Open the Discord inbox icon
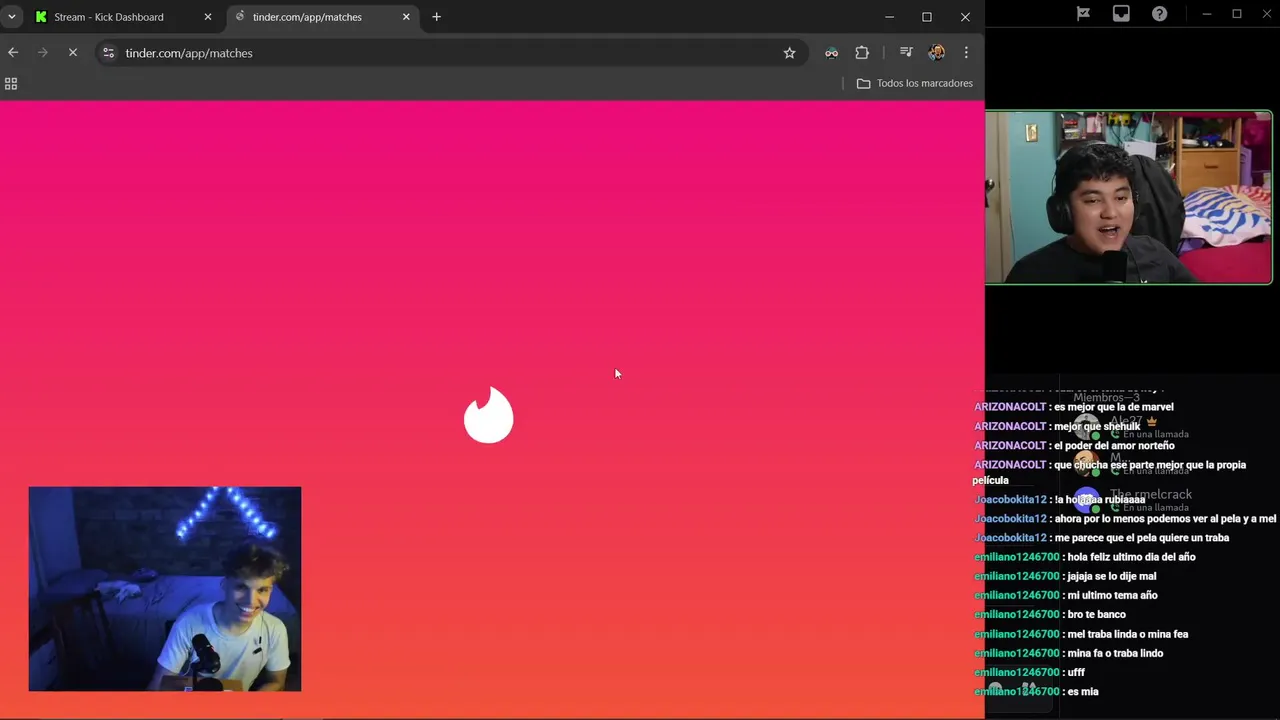1280x720 pixels. pyautogui.click(x=1121, y=14)
